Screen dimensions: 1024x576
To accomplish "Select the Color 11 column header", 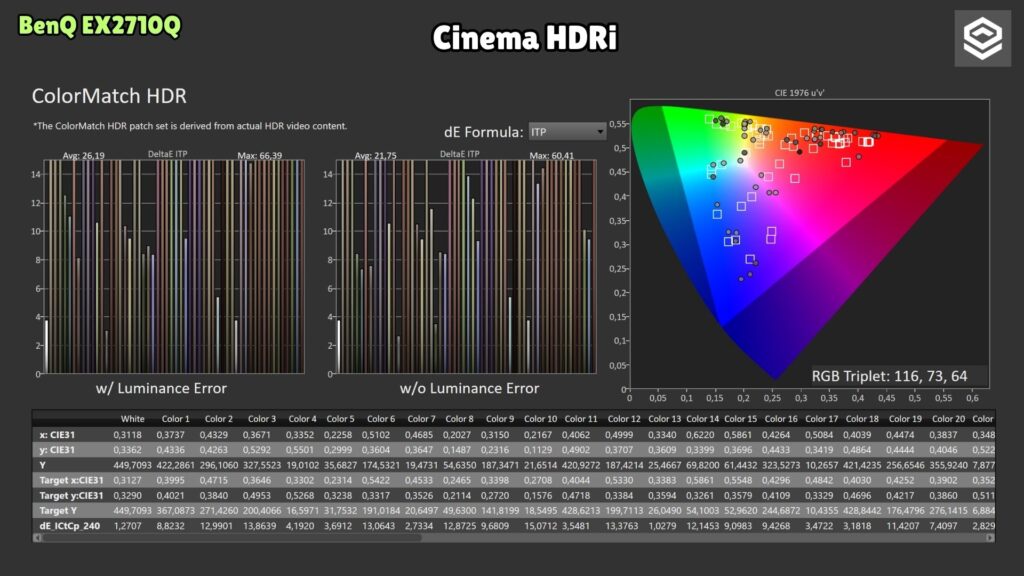I will coord(581,419).
